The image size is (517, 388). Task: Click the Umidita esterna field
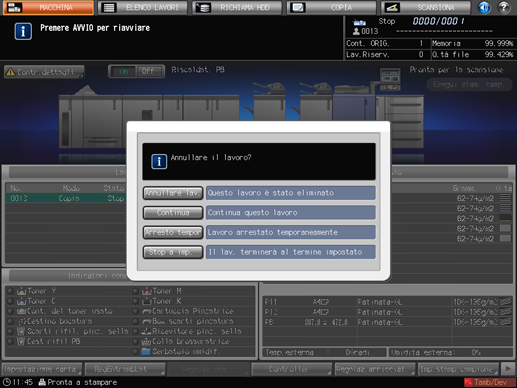click(450, 353)
